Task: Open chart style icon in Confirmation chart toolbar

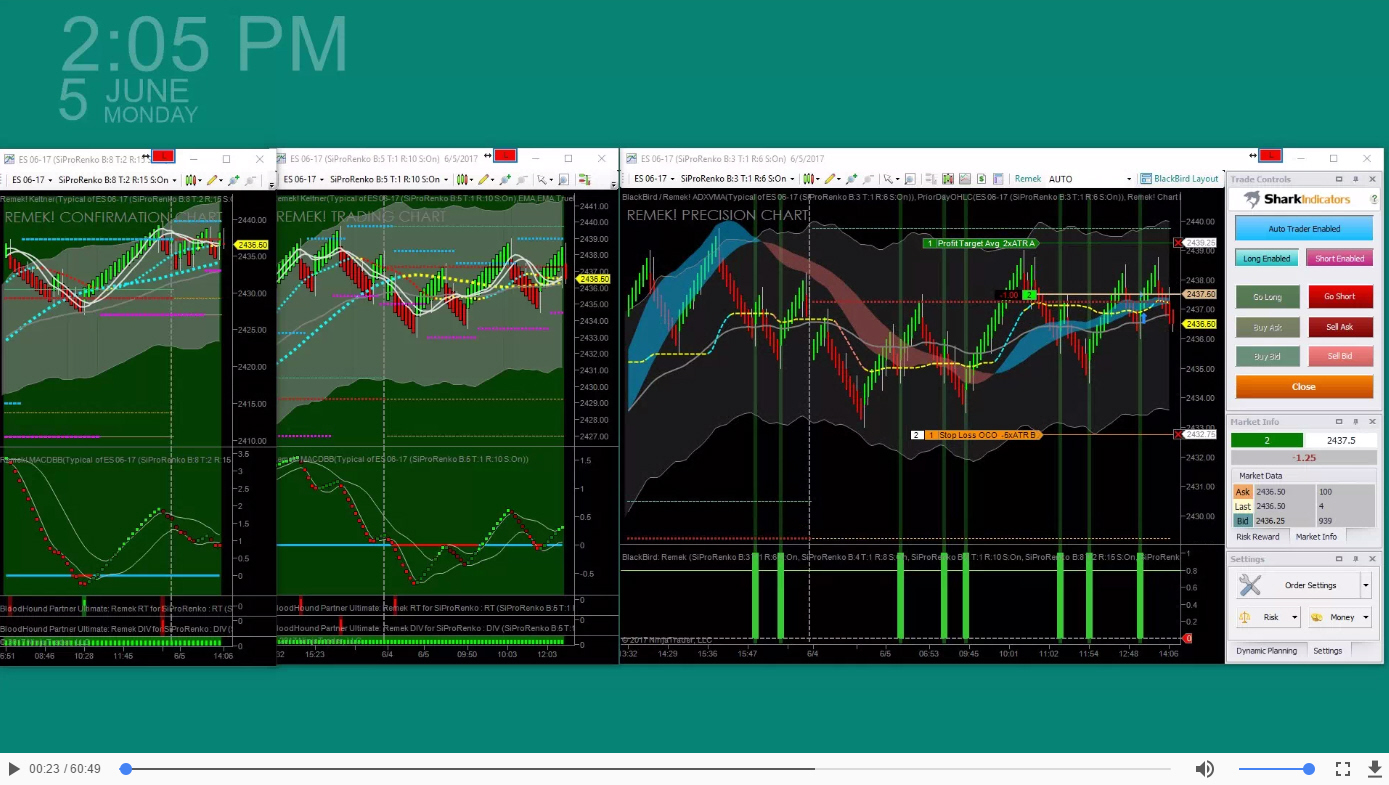Action: click(192, 180)
